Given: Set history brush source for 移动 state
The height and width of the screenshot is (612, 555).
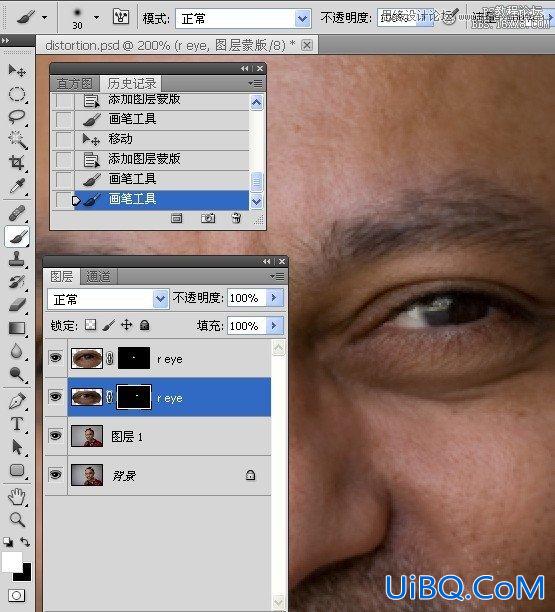Looking at the screenshot, I should 63,139.
